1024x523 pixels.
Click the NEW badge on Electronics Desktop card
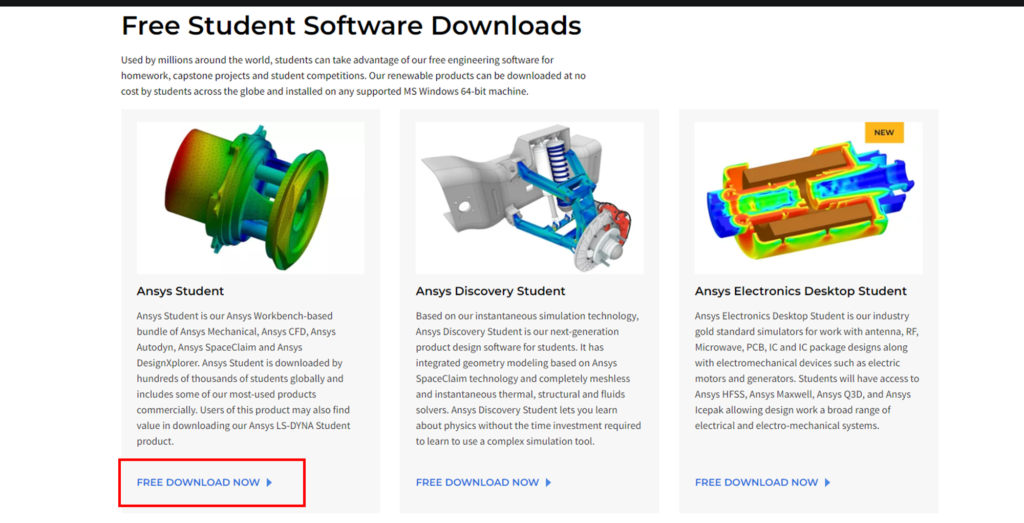click(884, 133)
